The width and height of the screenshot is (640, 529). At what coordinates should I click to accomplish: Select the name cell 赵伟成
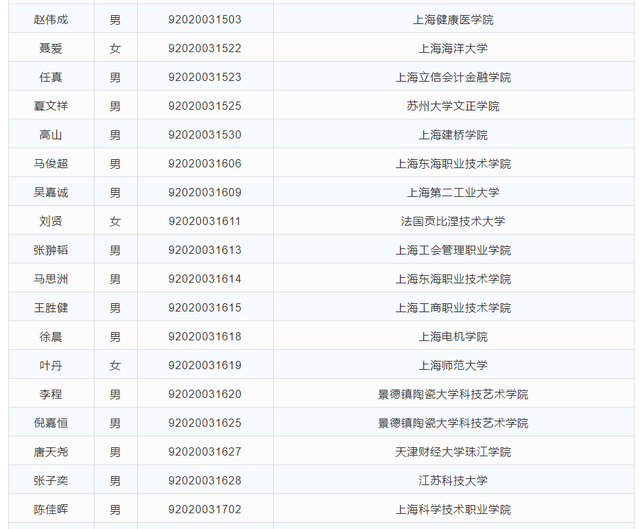(x=51, y=20)
